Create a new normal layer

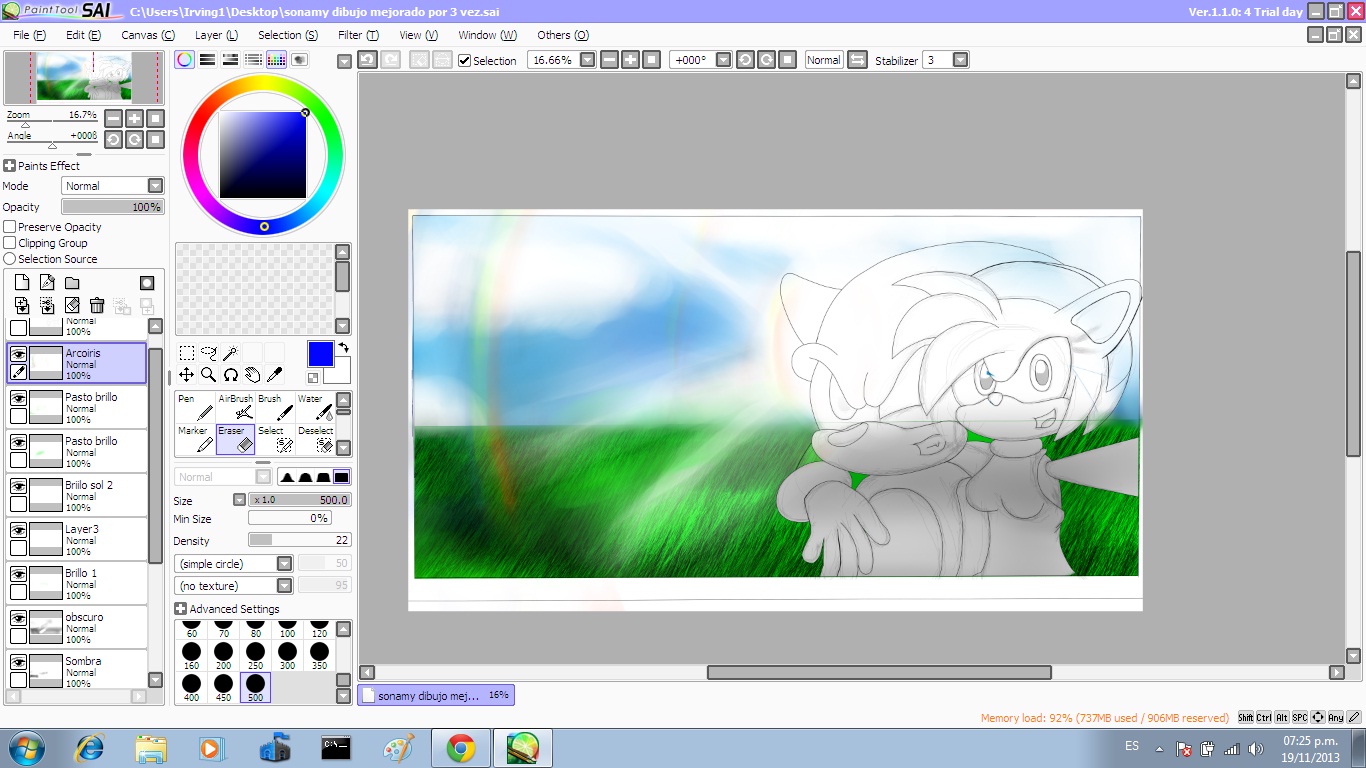coord(22,283)
